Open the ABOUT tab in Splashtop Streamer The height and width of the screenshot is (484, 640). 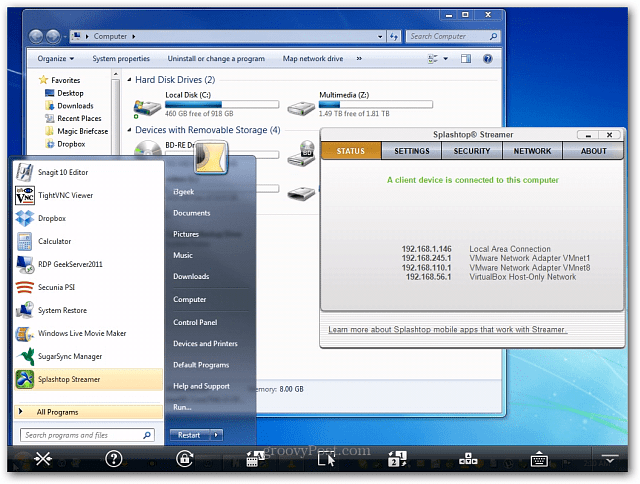(x=593, y=151)
